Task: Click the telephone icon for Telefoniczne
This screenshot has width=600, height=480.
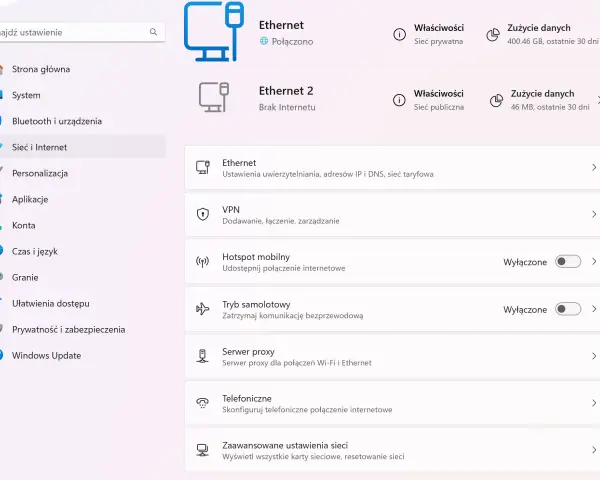Action: pos(202,403)
